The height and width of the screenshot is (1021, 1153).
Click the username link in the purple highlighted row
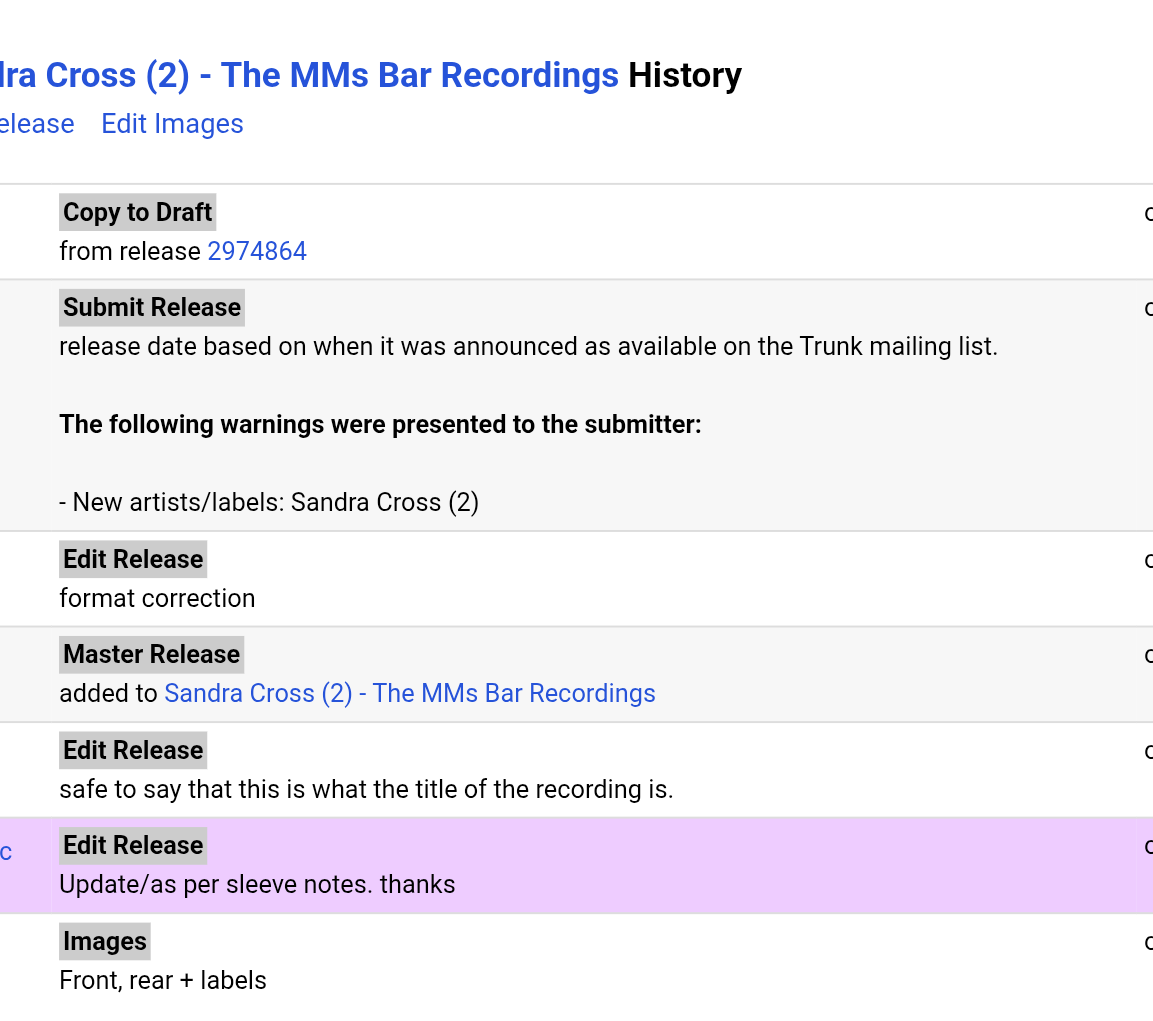[x=6, y=852]
